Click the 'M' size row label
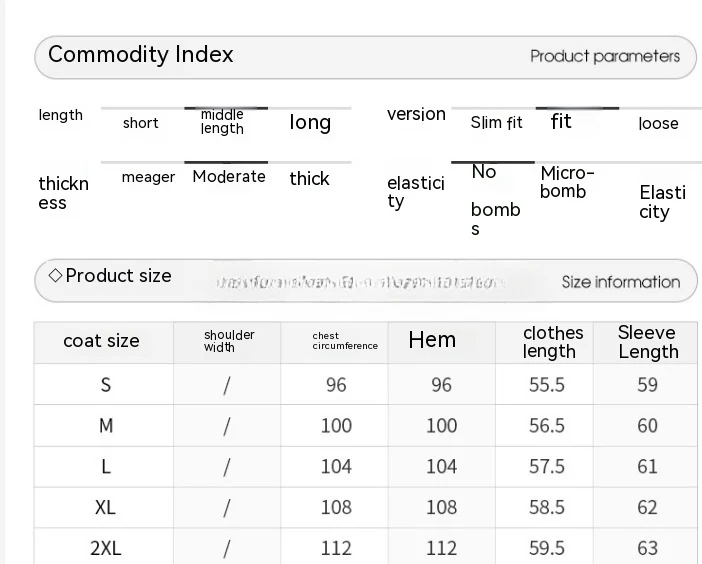 tap(106, 426)
